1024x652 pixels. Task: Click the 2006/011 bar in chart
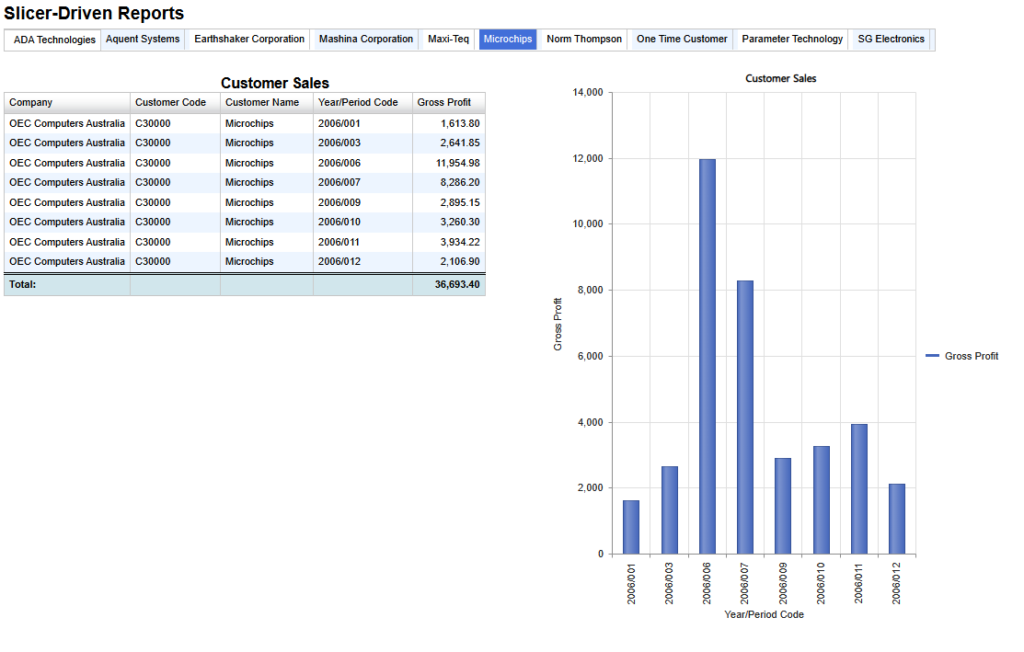pyautogui.click(x=859, y=489)
